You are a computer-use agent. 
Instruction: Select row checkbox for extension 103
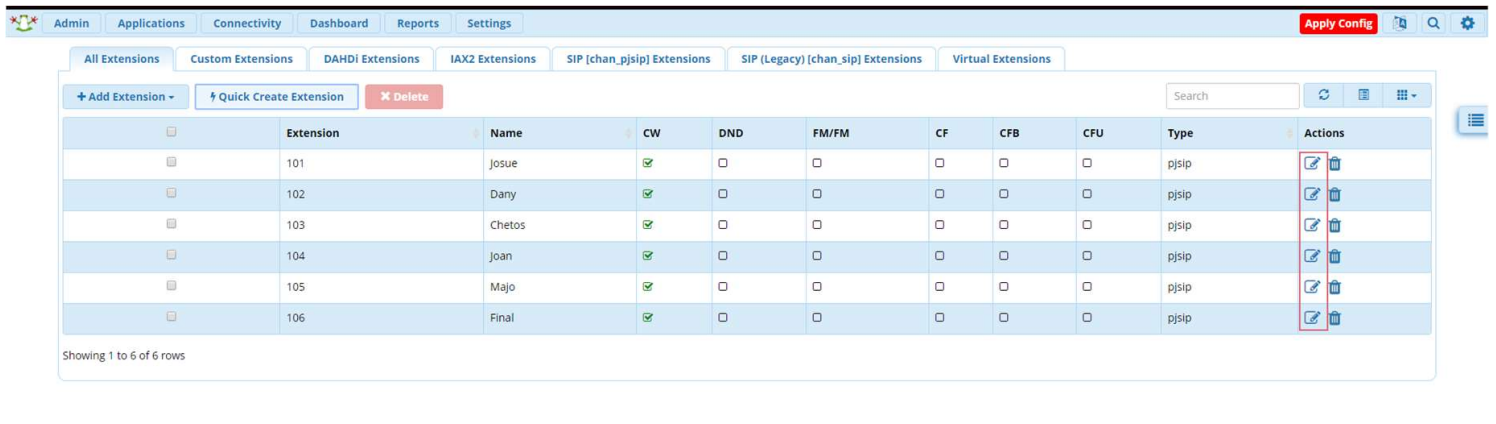(171, 223)
